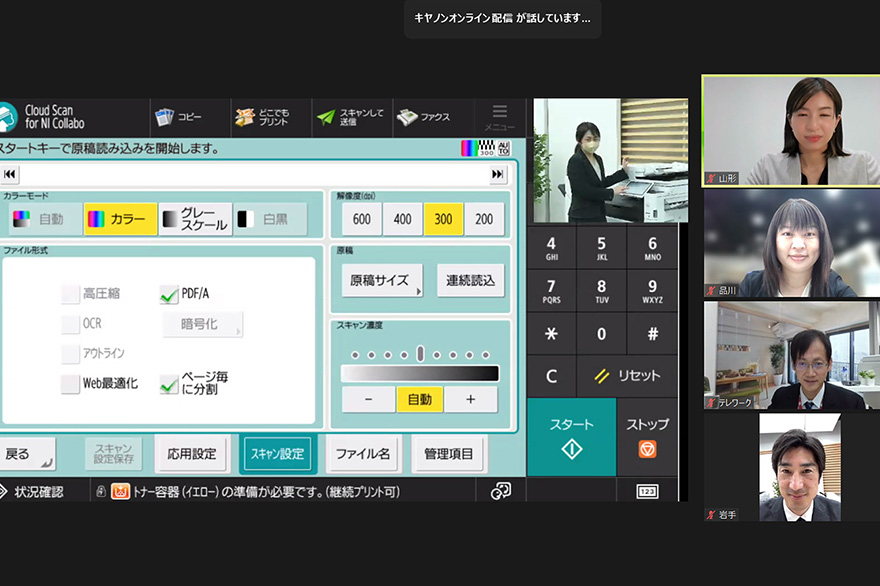The width and height of the screenshot is (880, 586).
Task: Open スキャンして送信 scan and send
Action: [350, 117]
